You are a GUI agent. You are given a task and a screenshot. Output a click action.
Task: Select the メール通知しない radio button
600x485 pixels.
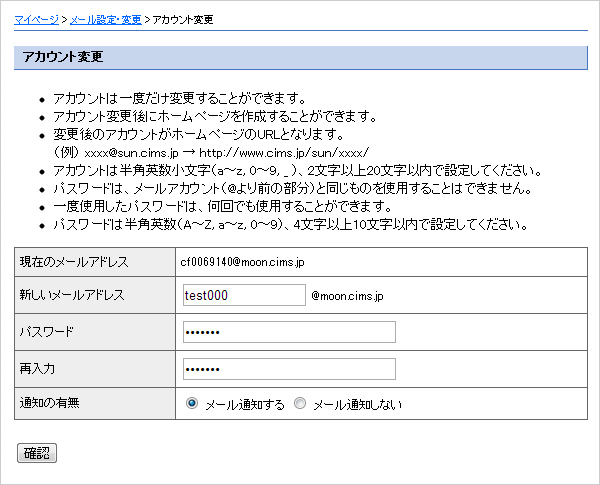click(x=300, y=404)
